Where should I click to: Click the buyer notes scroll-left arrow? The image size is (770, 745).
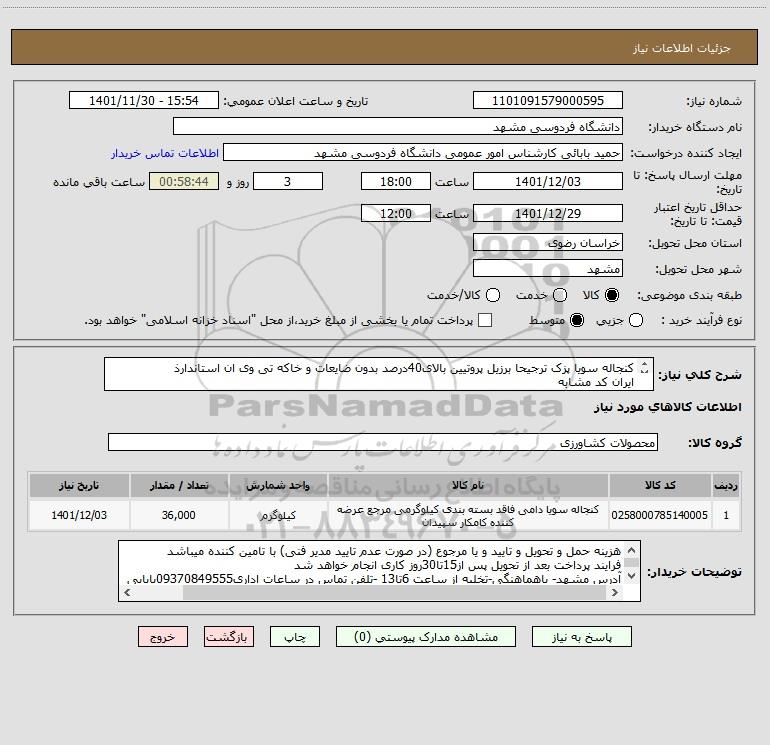pyautogui.click(x=128, y=593)
